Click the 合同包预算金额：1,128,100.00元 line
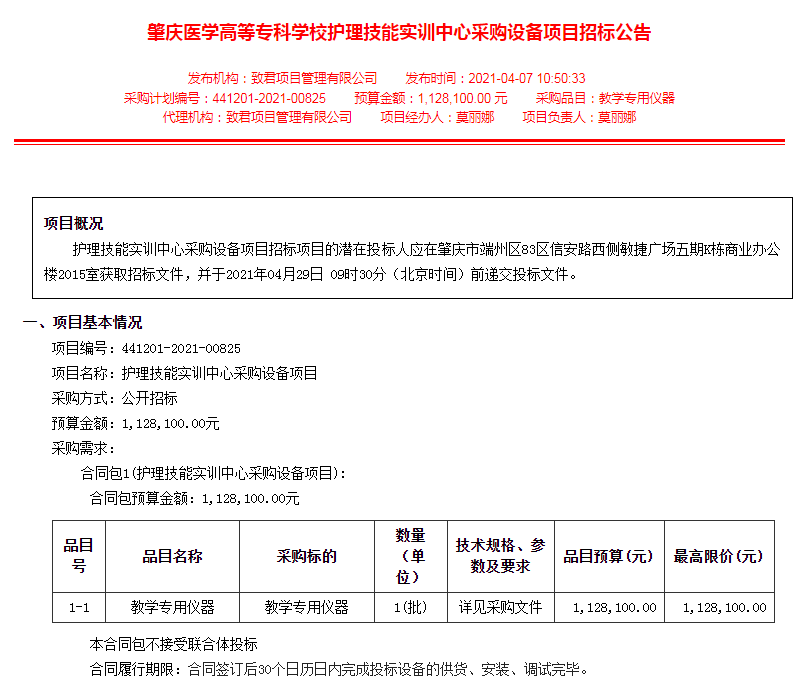This screenshot has height=683, width=797. (x=194, y=498)
